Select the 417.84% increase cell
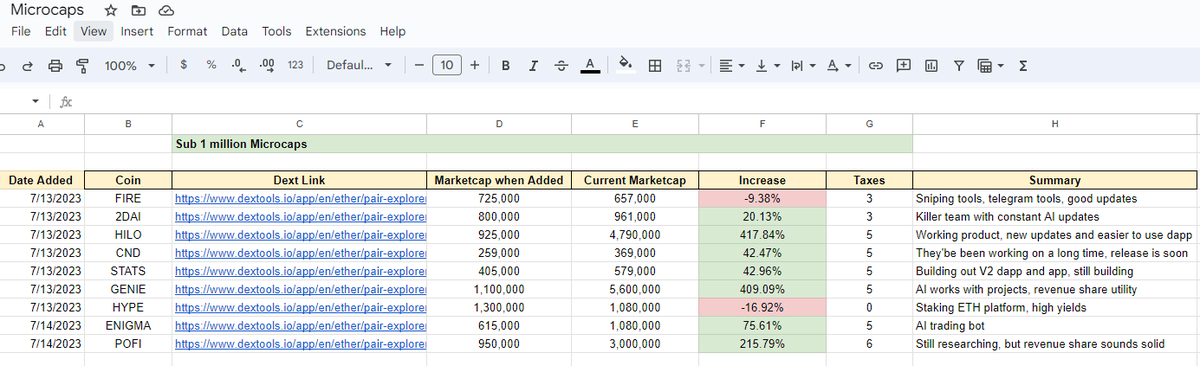The height and width of the screenshot is (366, 1200). pos(762,235)
